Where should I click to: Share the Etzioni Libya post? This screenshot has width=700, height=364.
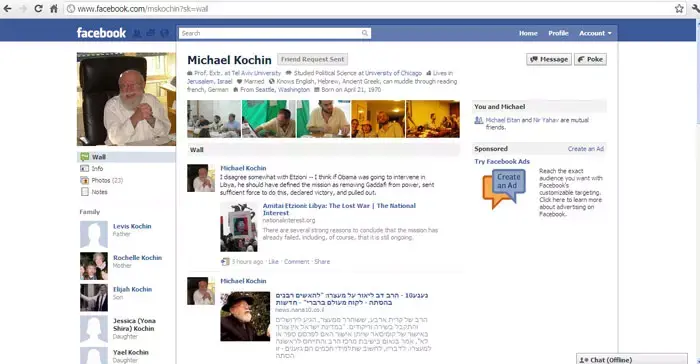point(322,262)
